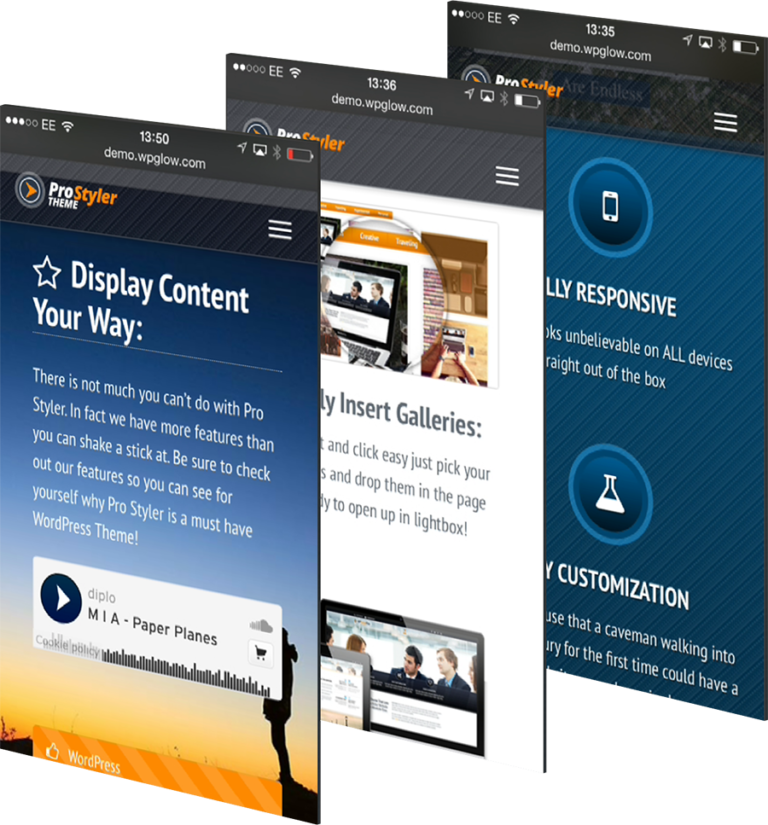Open the laptop and tablet mockup image
Screen dimensions: 768x825
coord(402,679)
